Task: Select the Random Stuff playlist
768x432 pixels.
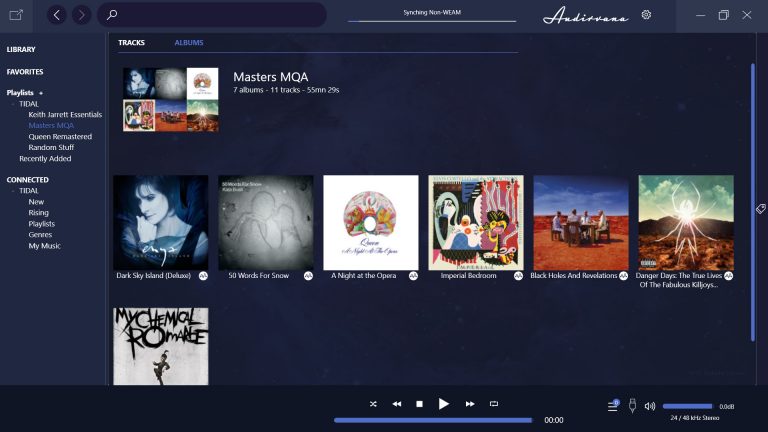Action: (51, 147)
